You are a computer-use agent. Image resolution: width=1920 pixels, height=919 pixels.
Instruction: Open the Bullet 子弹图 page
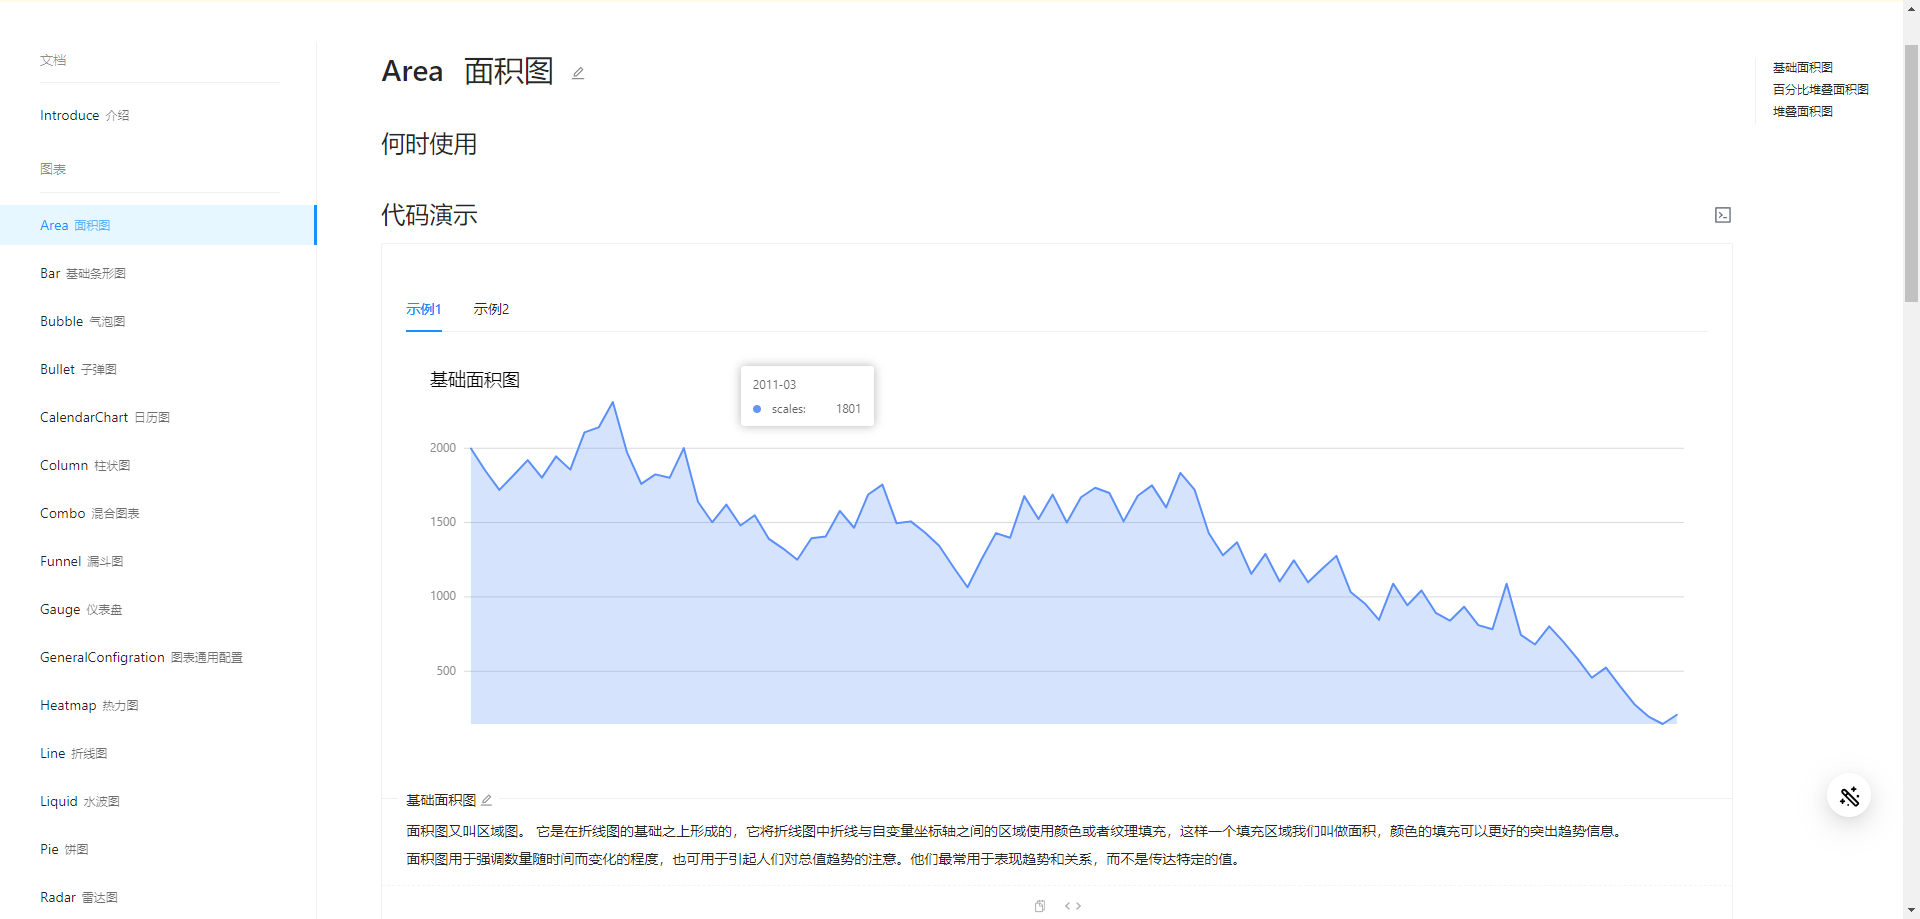tap(158, 369)
